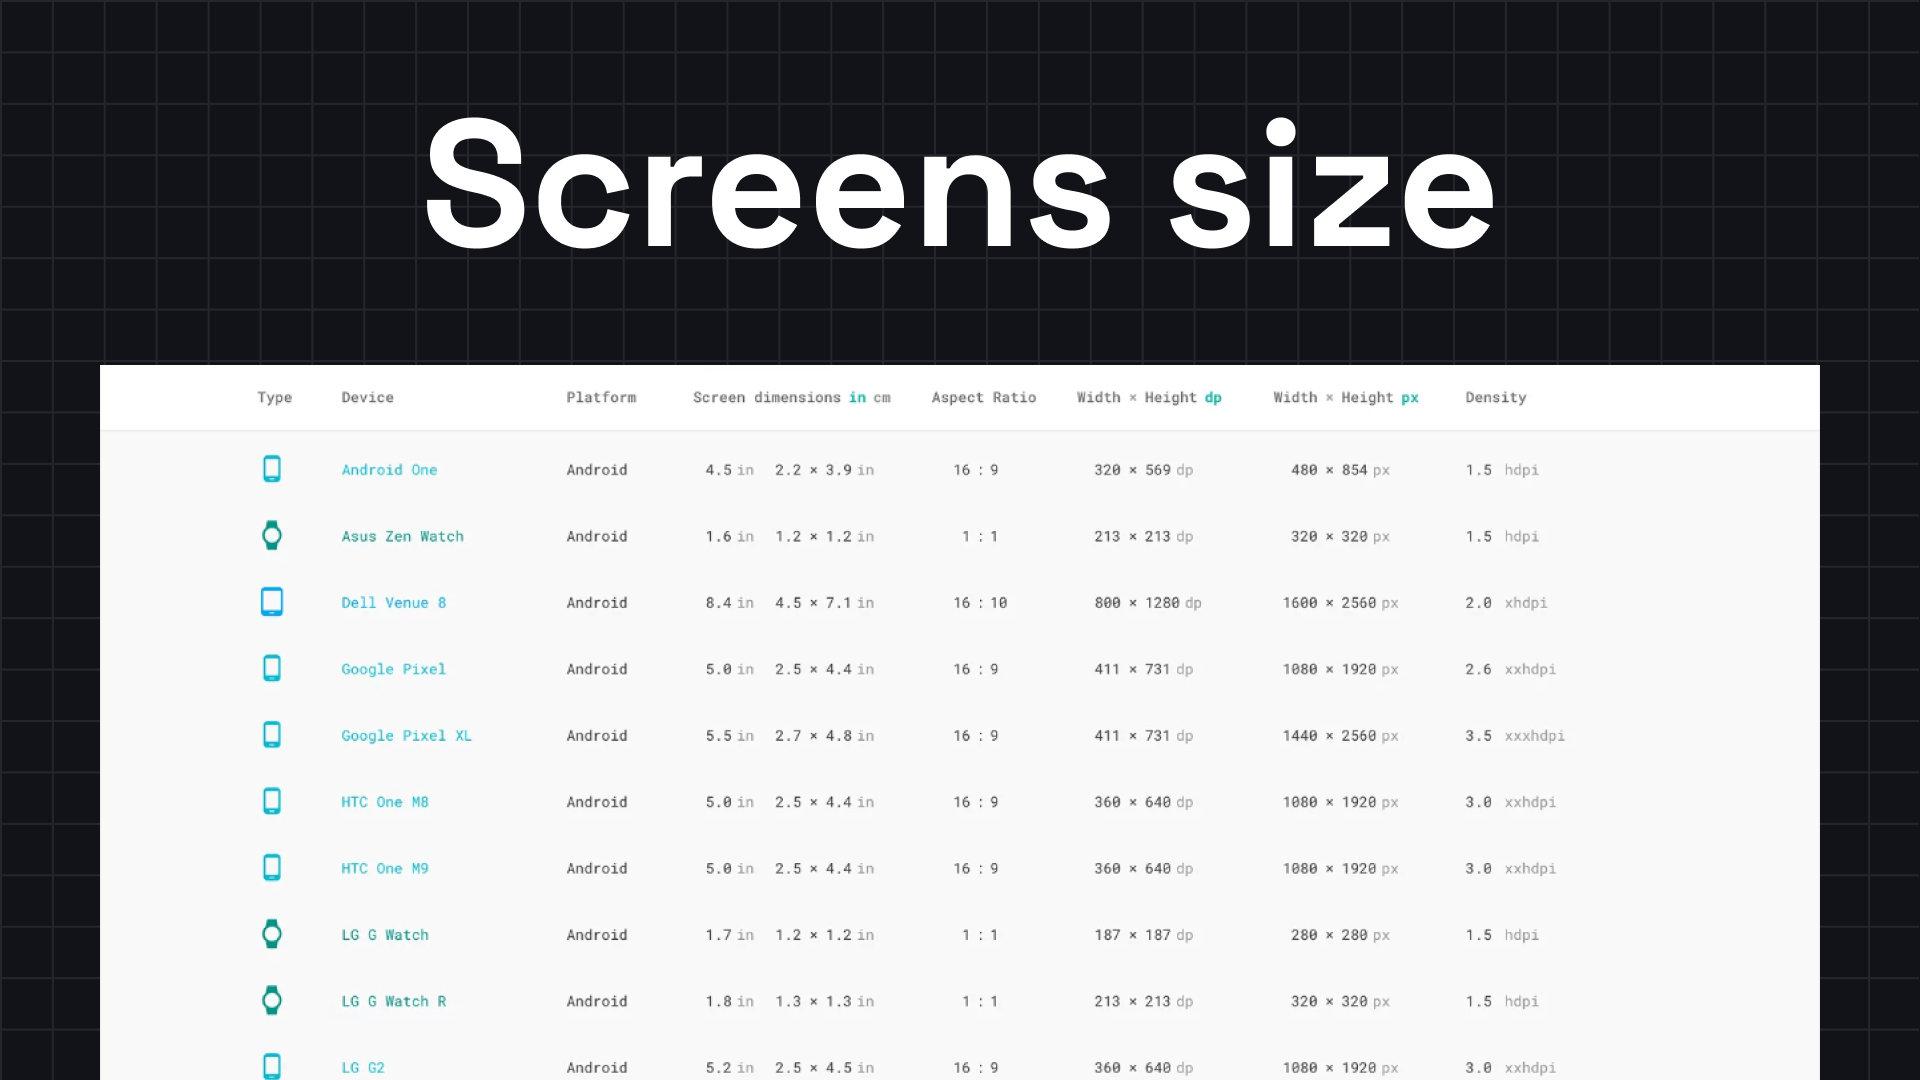Click the 1.3 × 1.3 in dimensions
1920x1080 pixels.
pyautogui.click(x=824, y=1001)
